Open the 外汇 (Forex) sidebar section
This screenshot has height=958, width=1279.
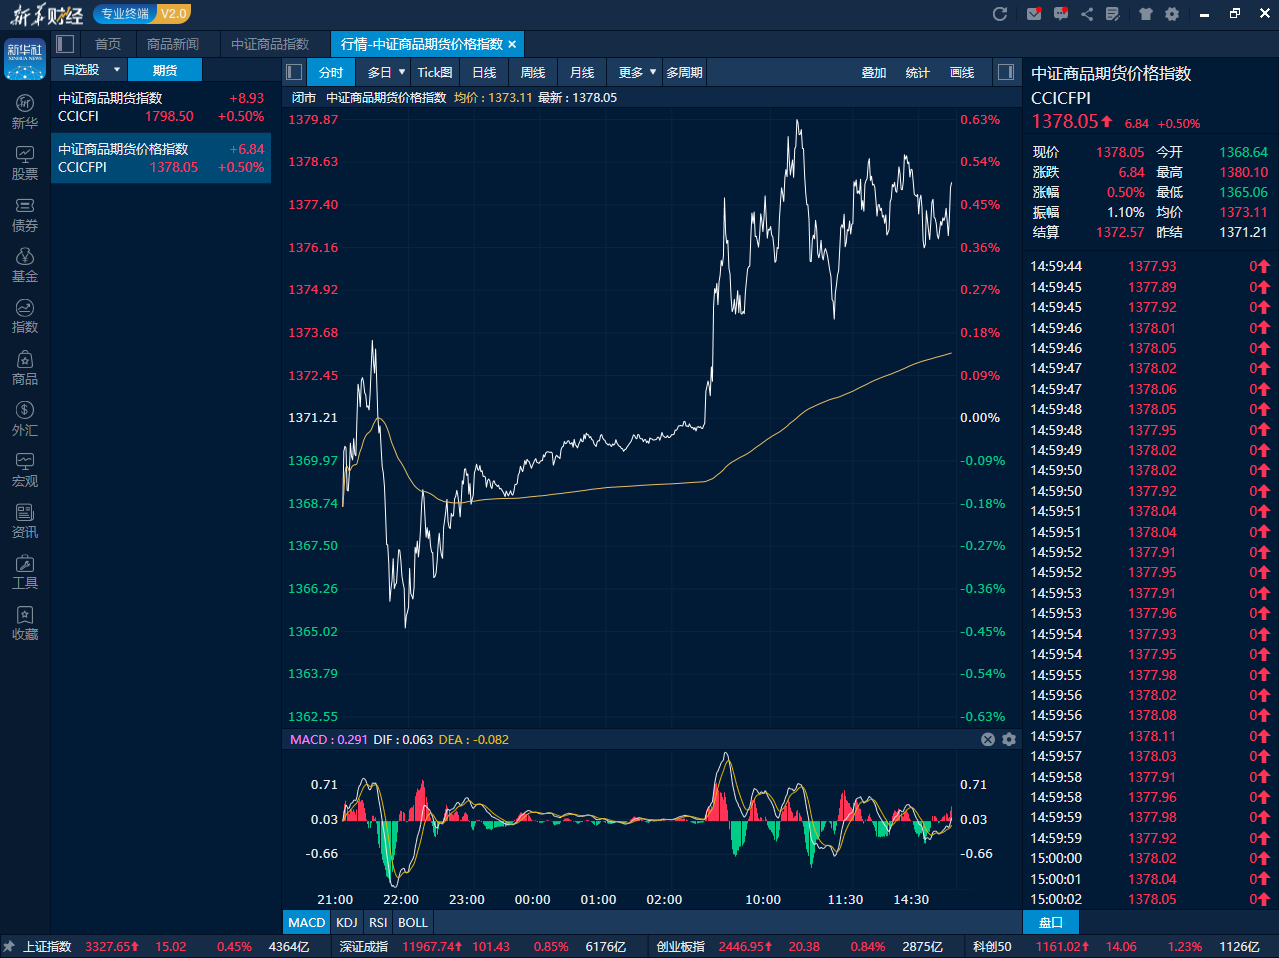[x=25, y=418]
